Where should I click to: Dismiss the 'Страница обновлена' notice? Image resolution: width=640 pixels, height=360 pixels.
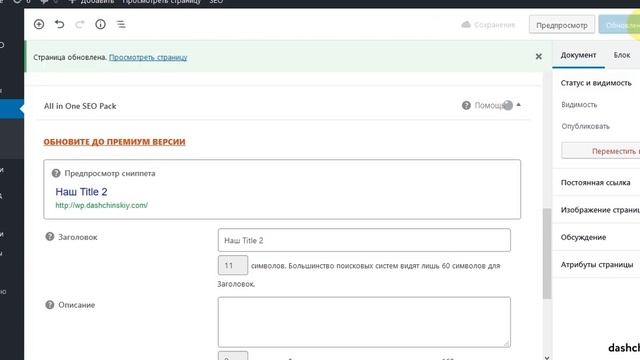(x=538, y=56)
